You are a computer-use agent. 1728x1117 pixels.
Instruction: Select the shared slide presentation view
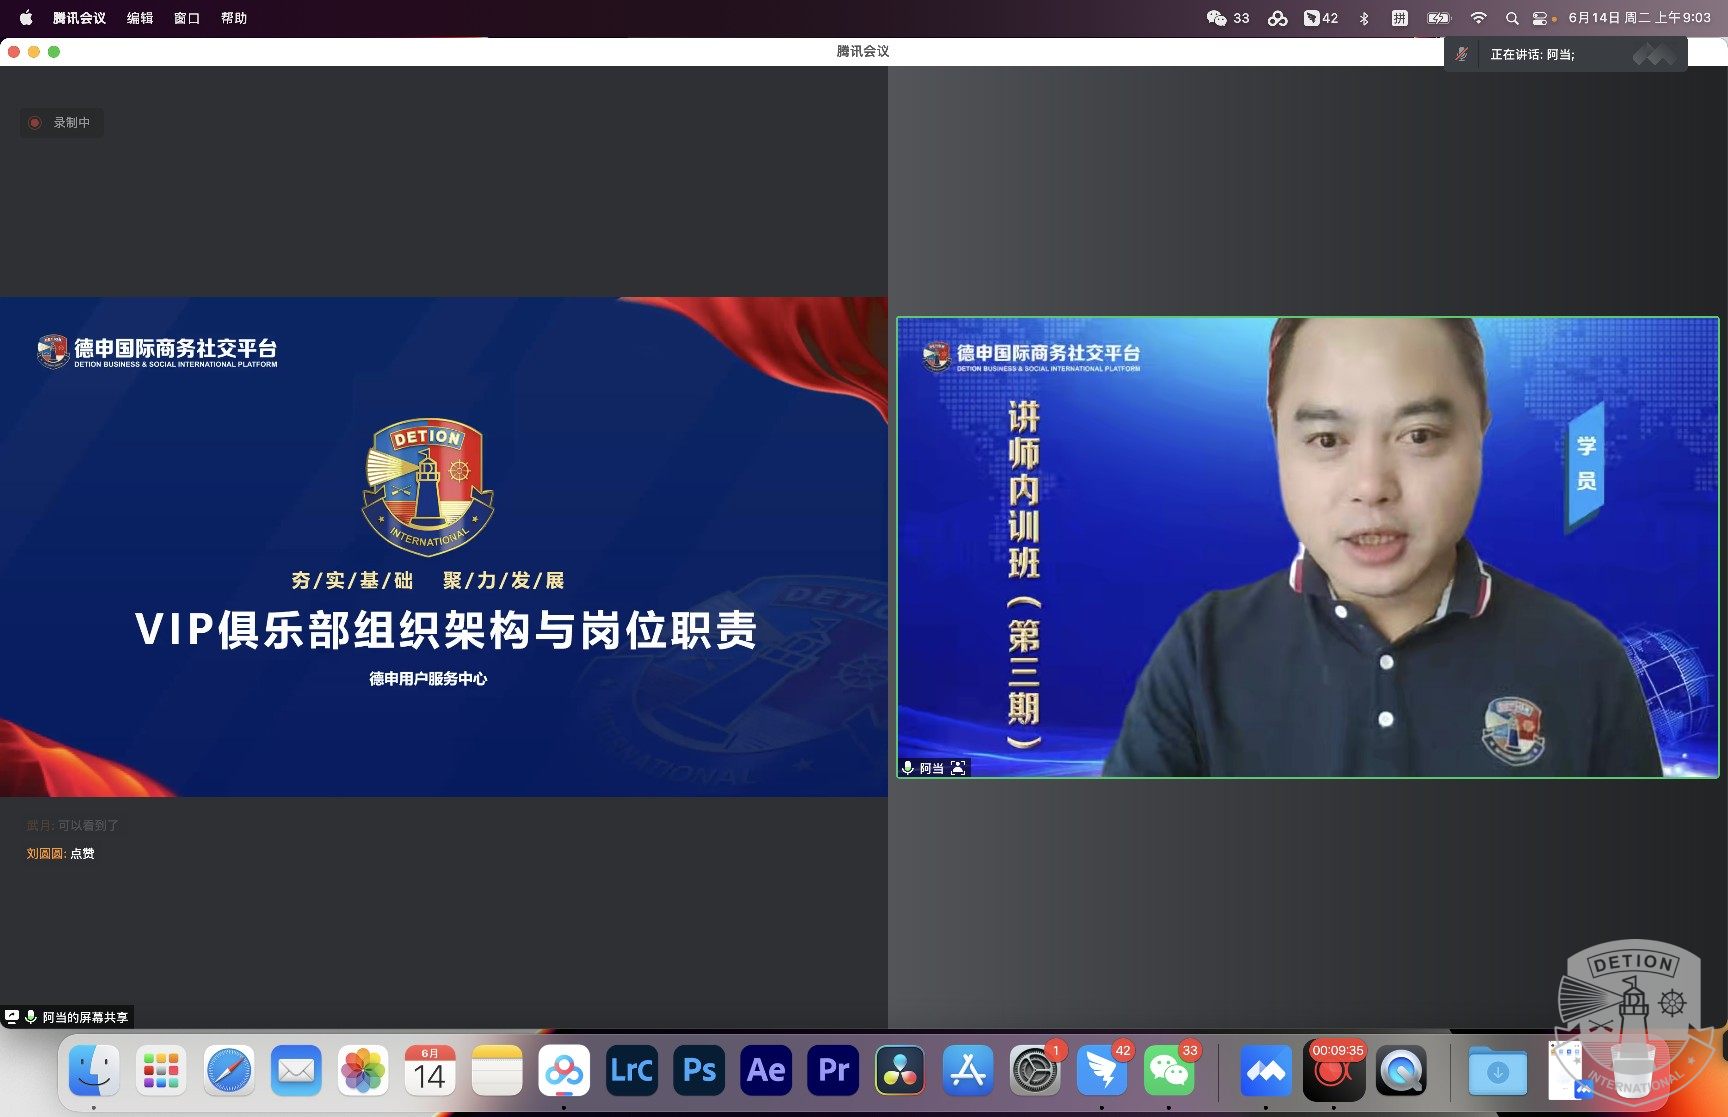(443, 546)
